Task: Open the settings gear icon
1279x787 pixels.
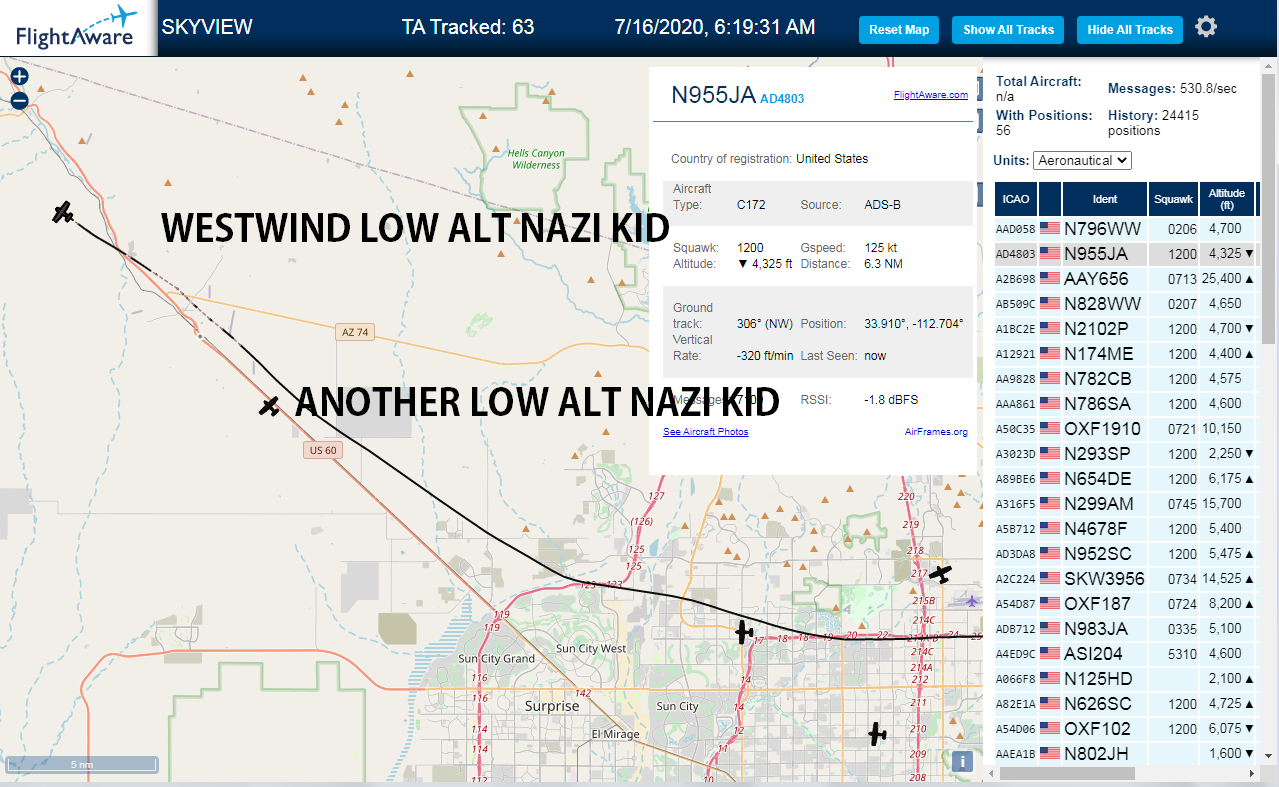Action: [1206, 27]
